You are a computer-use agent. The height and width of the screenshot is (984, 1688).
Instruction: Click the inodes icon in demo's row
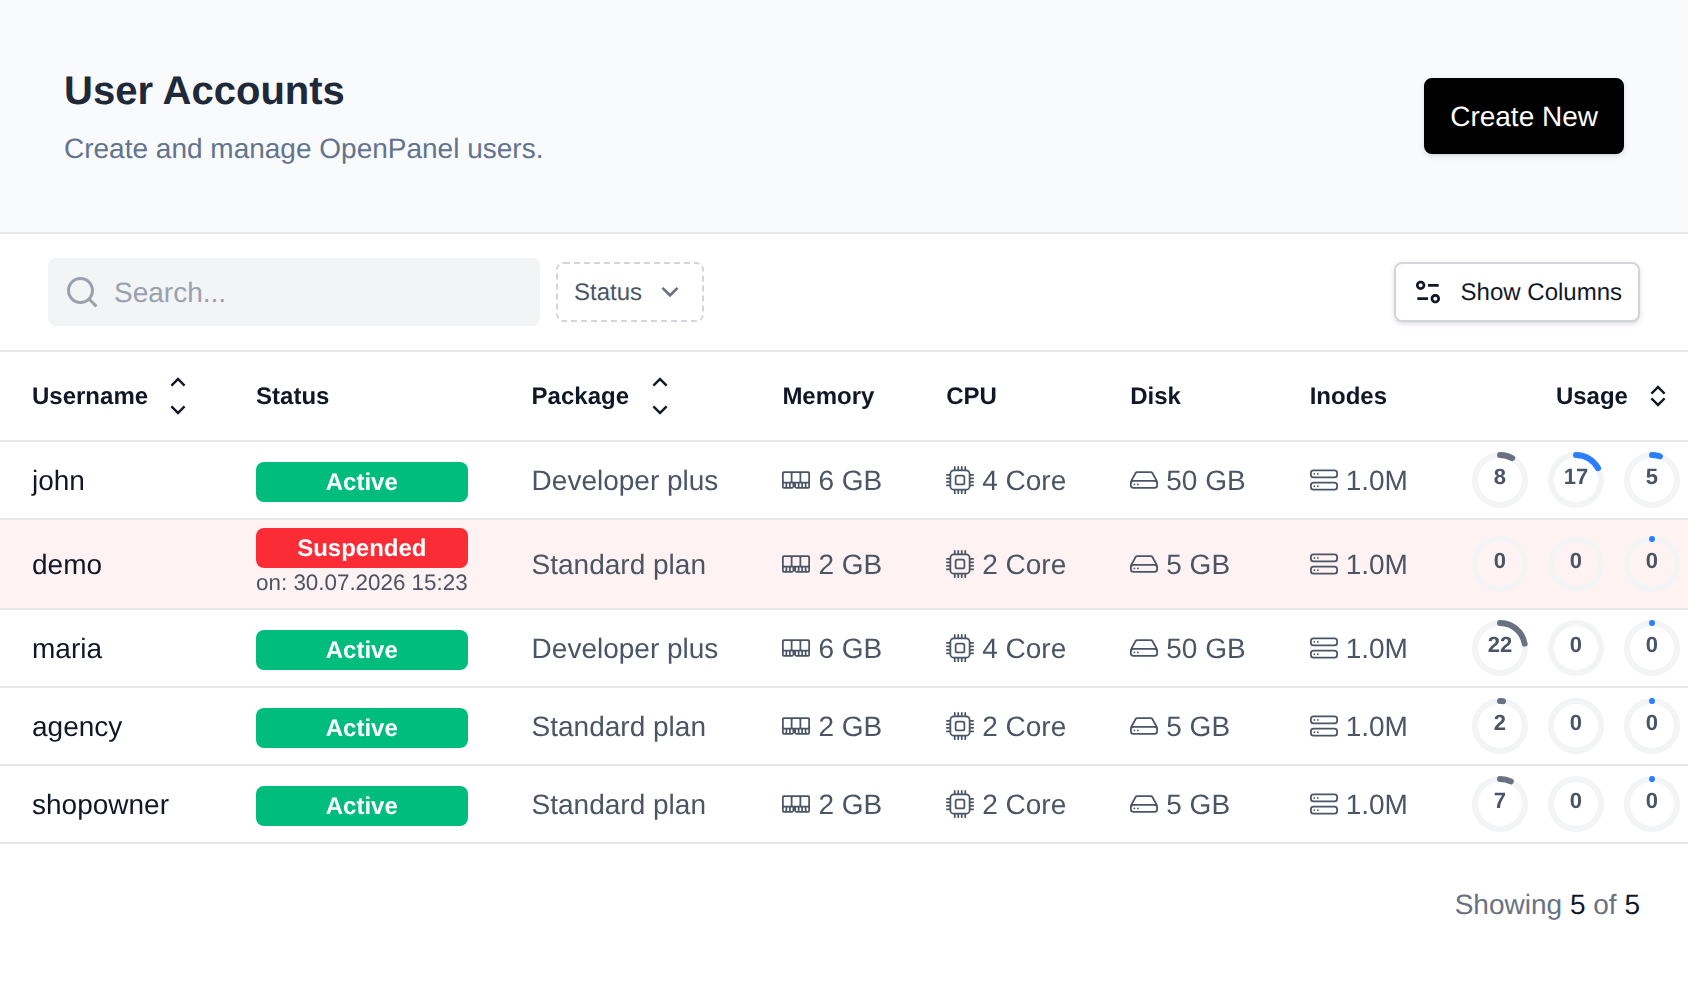tap(1324, 565)
